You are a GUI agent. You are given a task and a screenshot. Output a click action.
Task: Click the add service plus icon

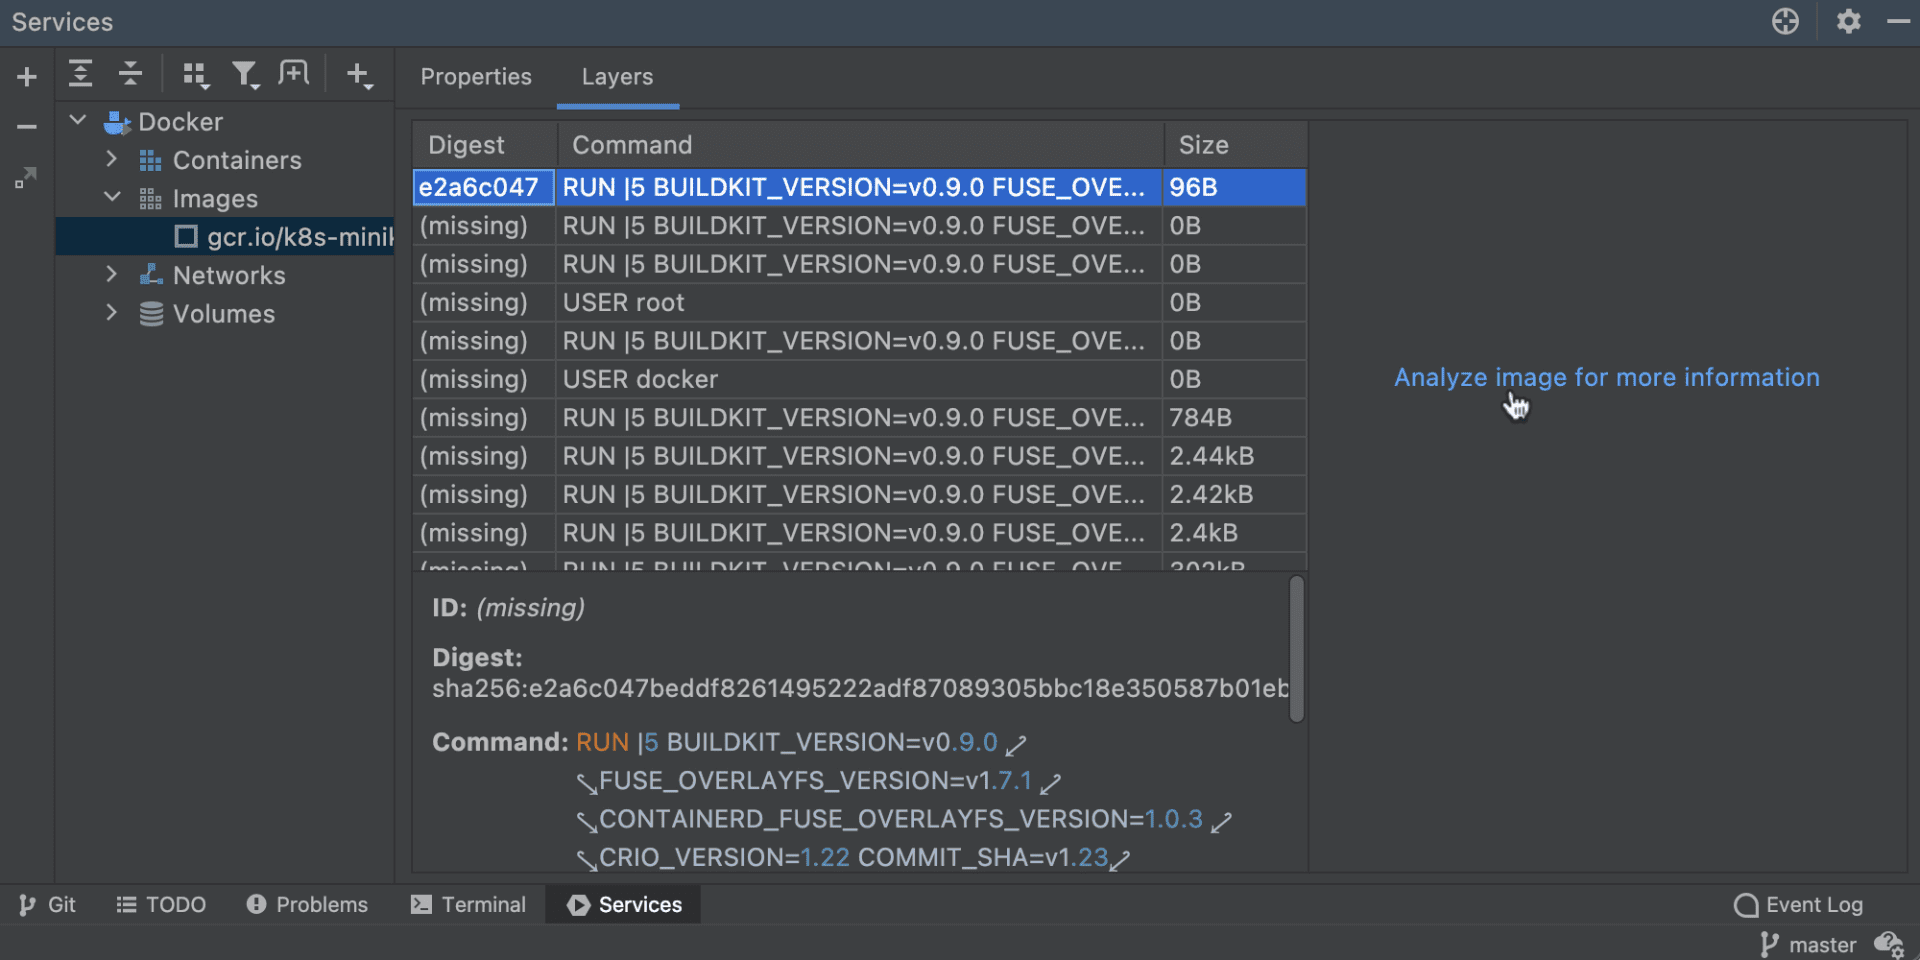pos(27,76)
